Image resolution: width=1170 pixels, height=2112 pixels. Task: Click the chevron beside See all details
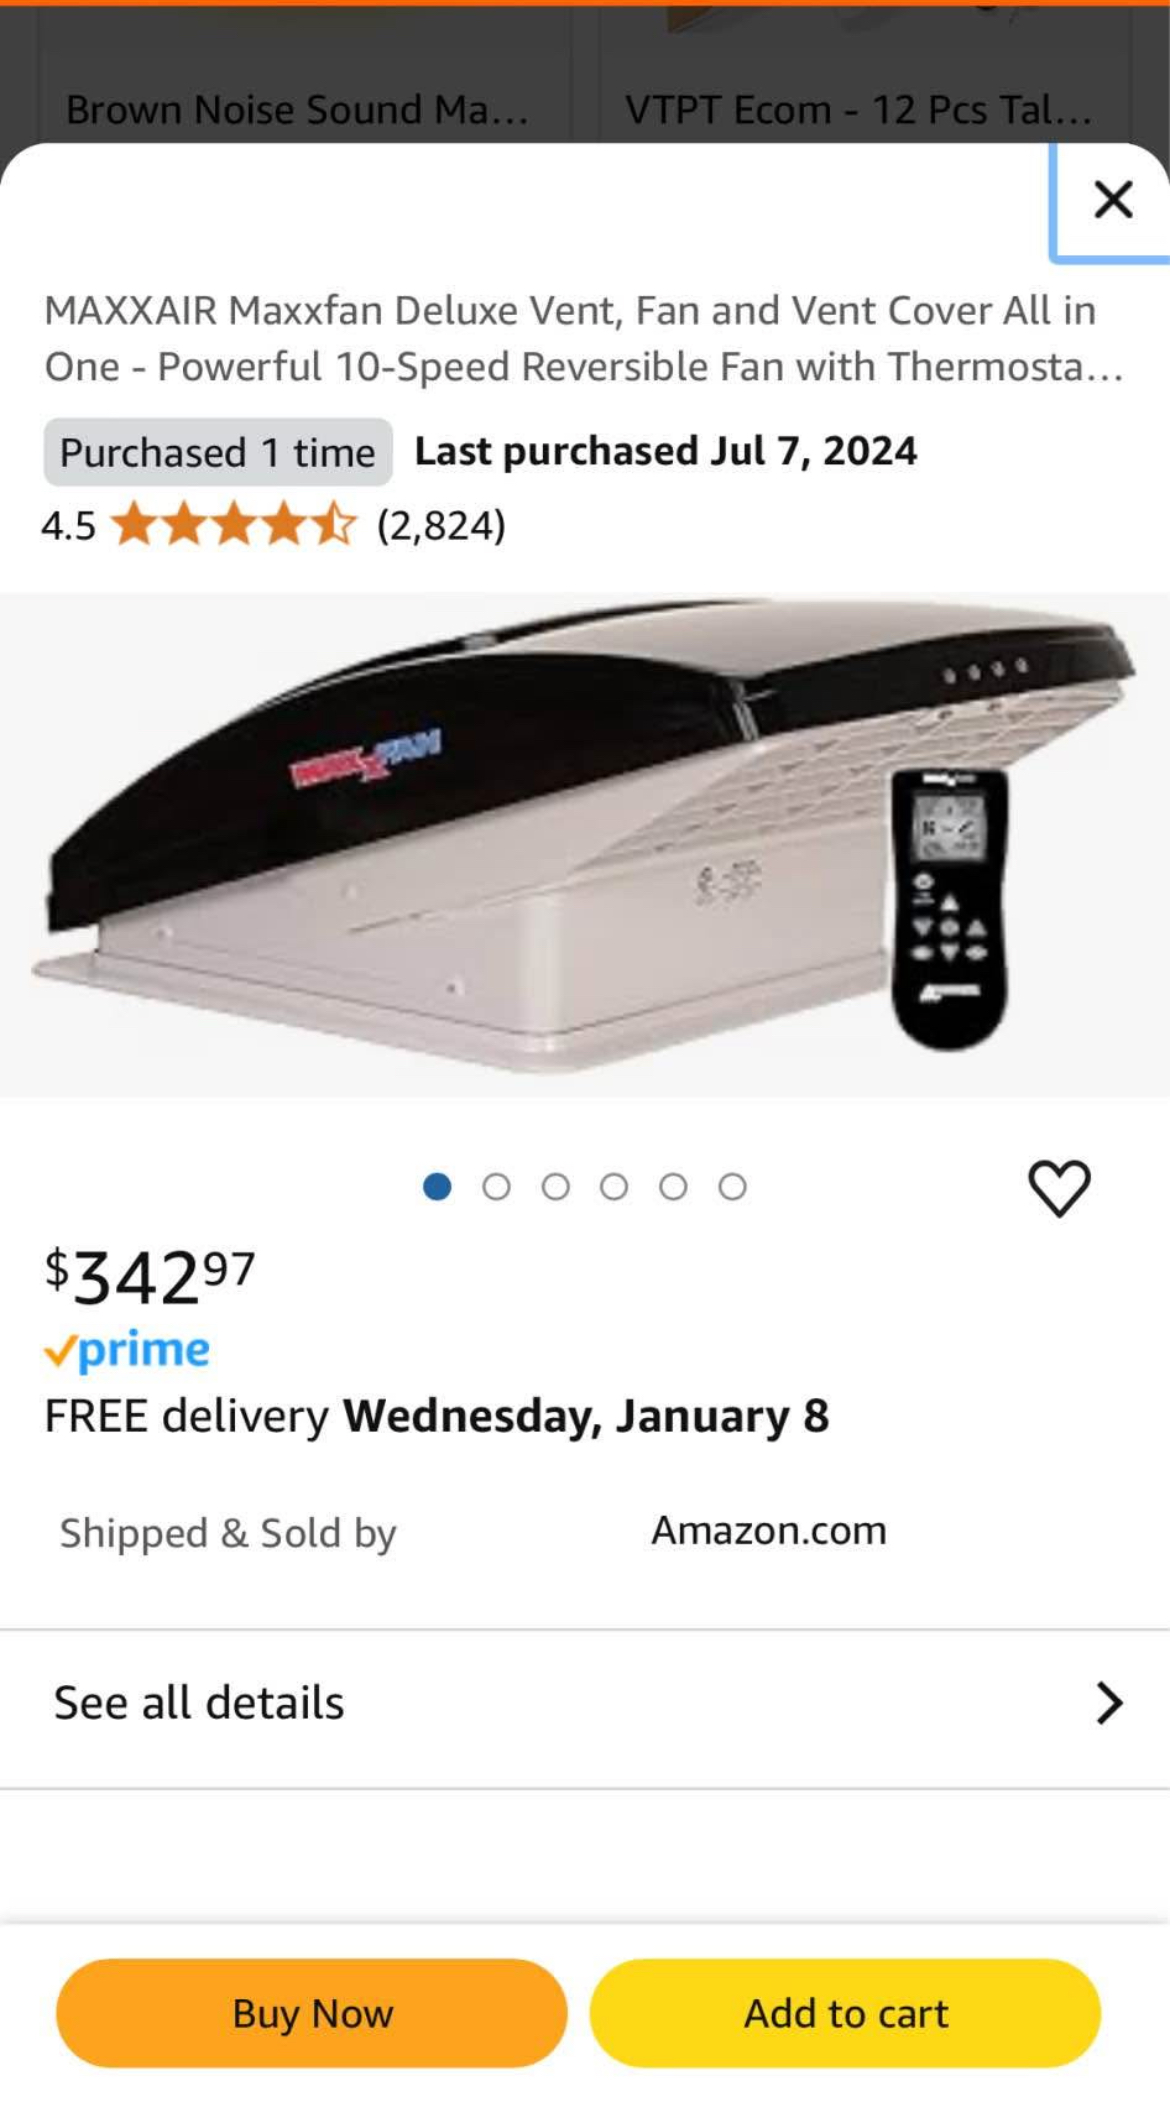[1109, 1703]
